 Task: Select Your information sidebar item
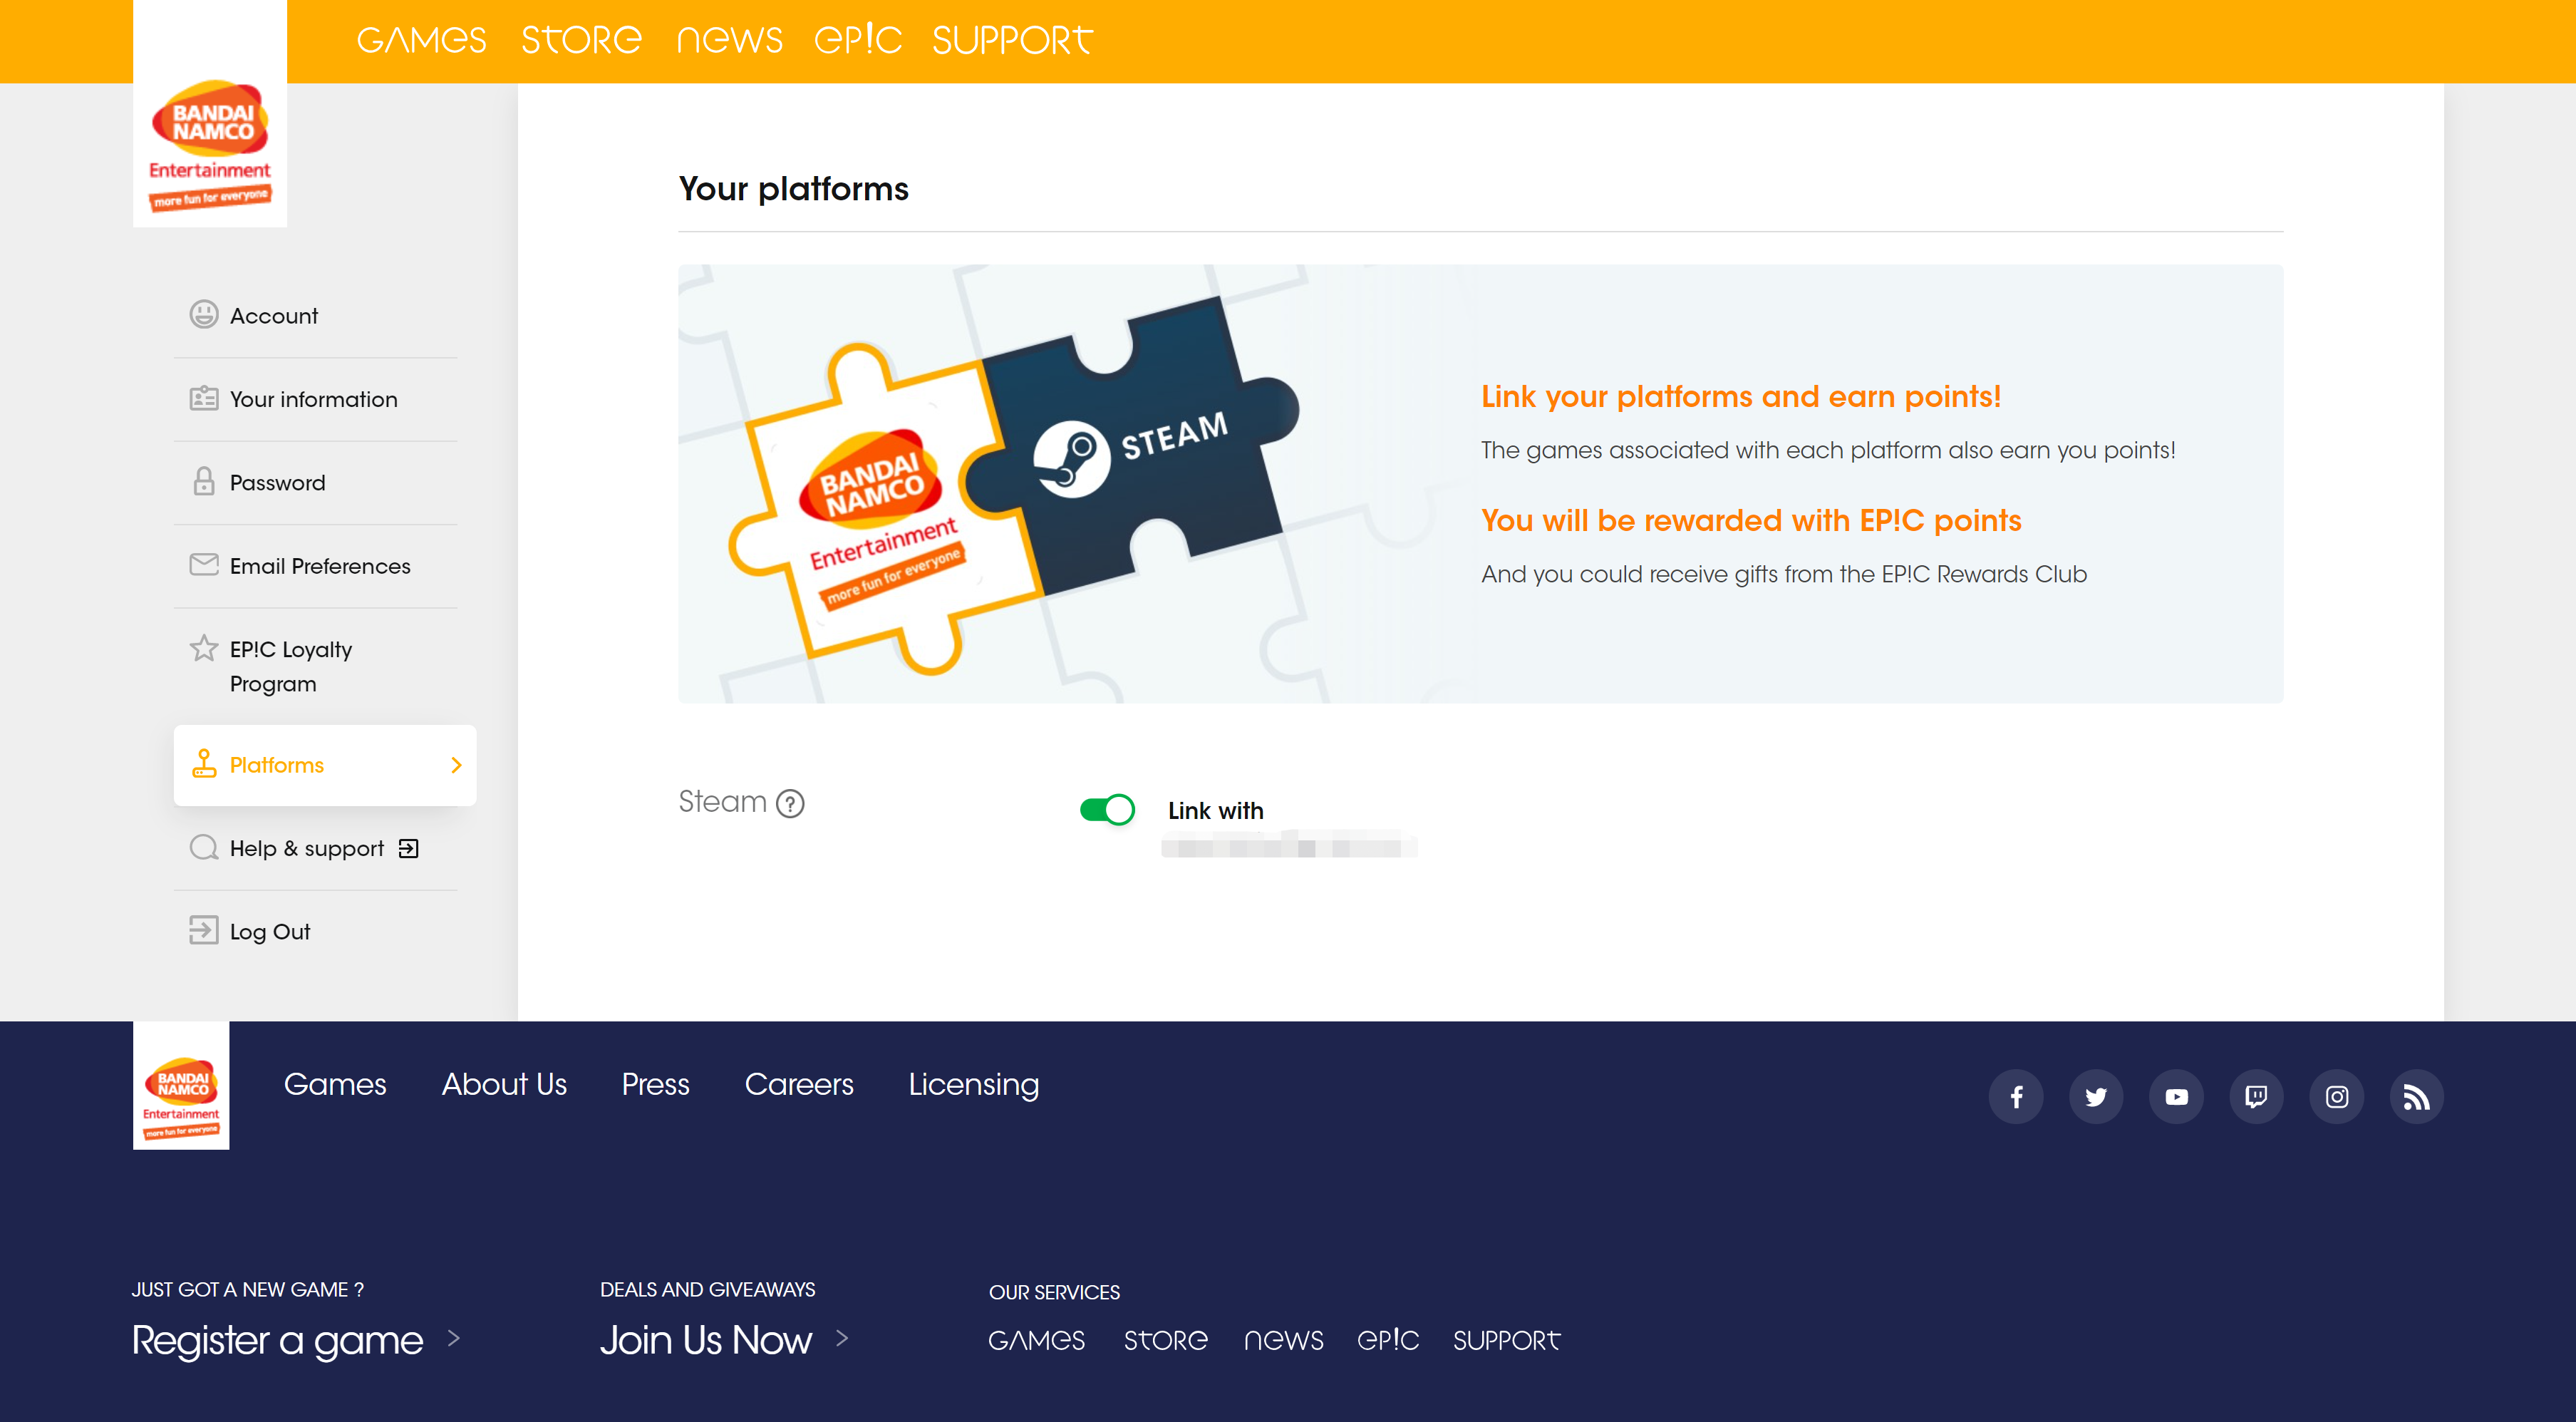point(313,399)
